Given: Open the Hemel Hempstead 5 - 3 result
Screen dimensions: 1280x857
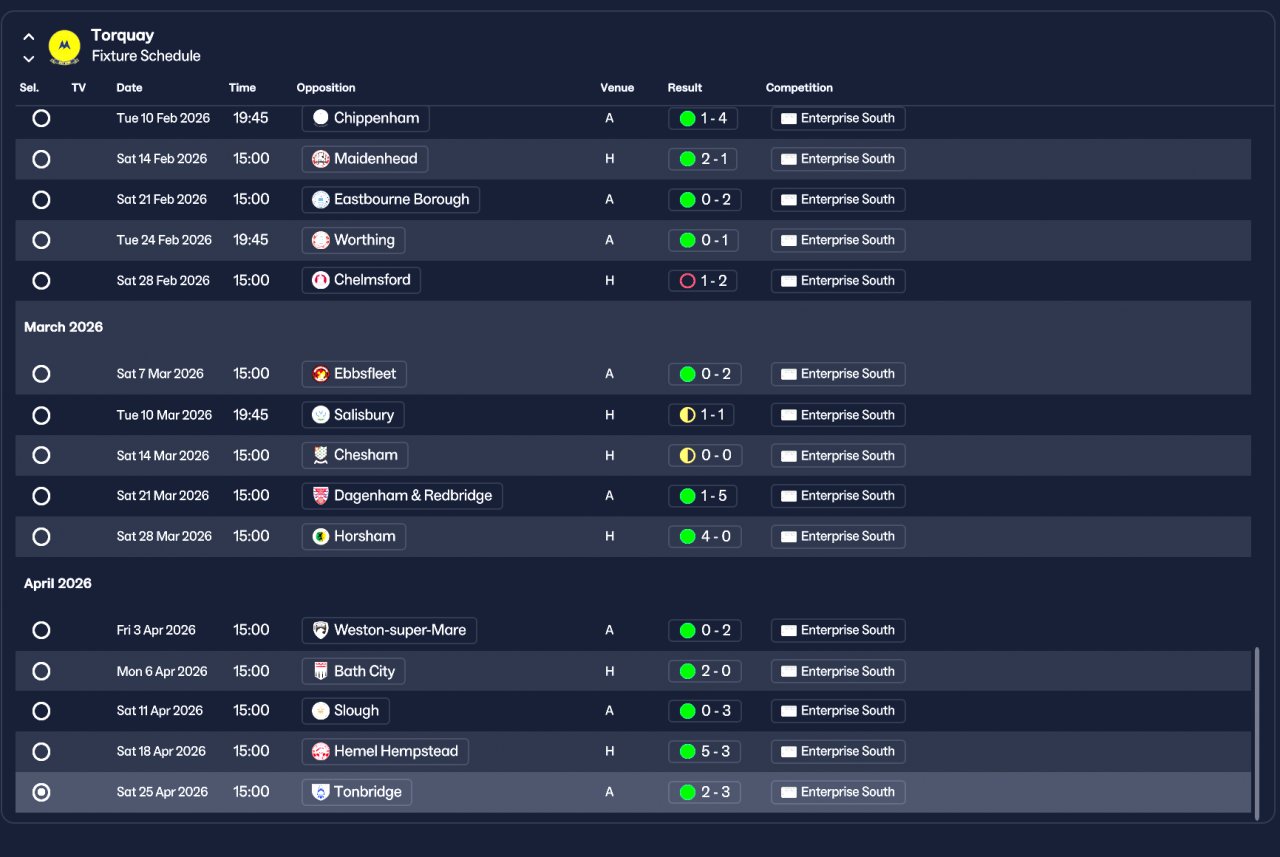Looking at the screenshot, I should coord(704,752).
